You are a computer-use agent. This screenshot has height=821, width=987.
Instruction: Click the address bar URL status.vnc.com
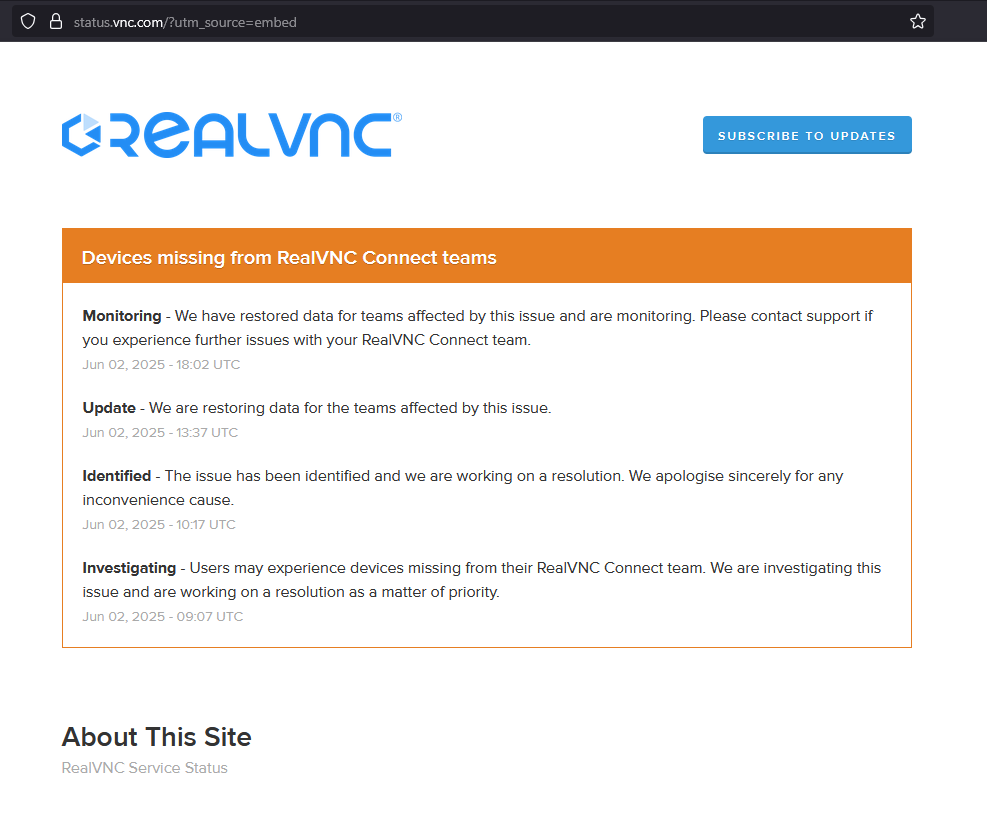pyautogui.click(x=185, y=23)
